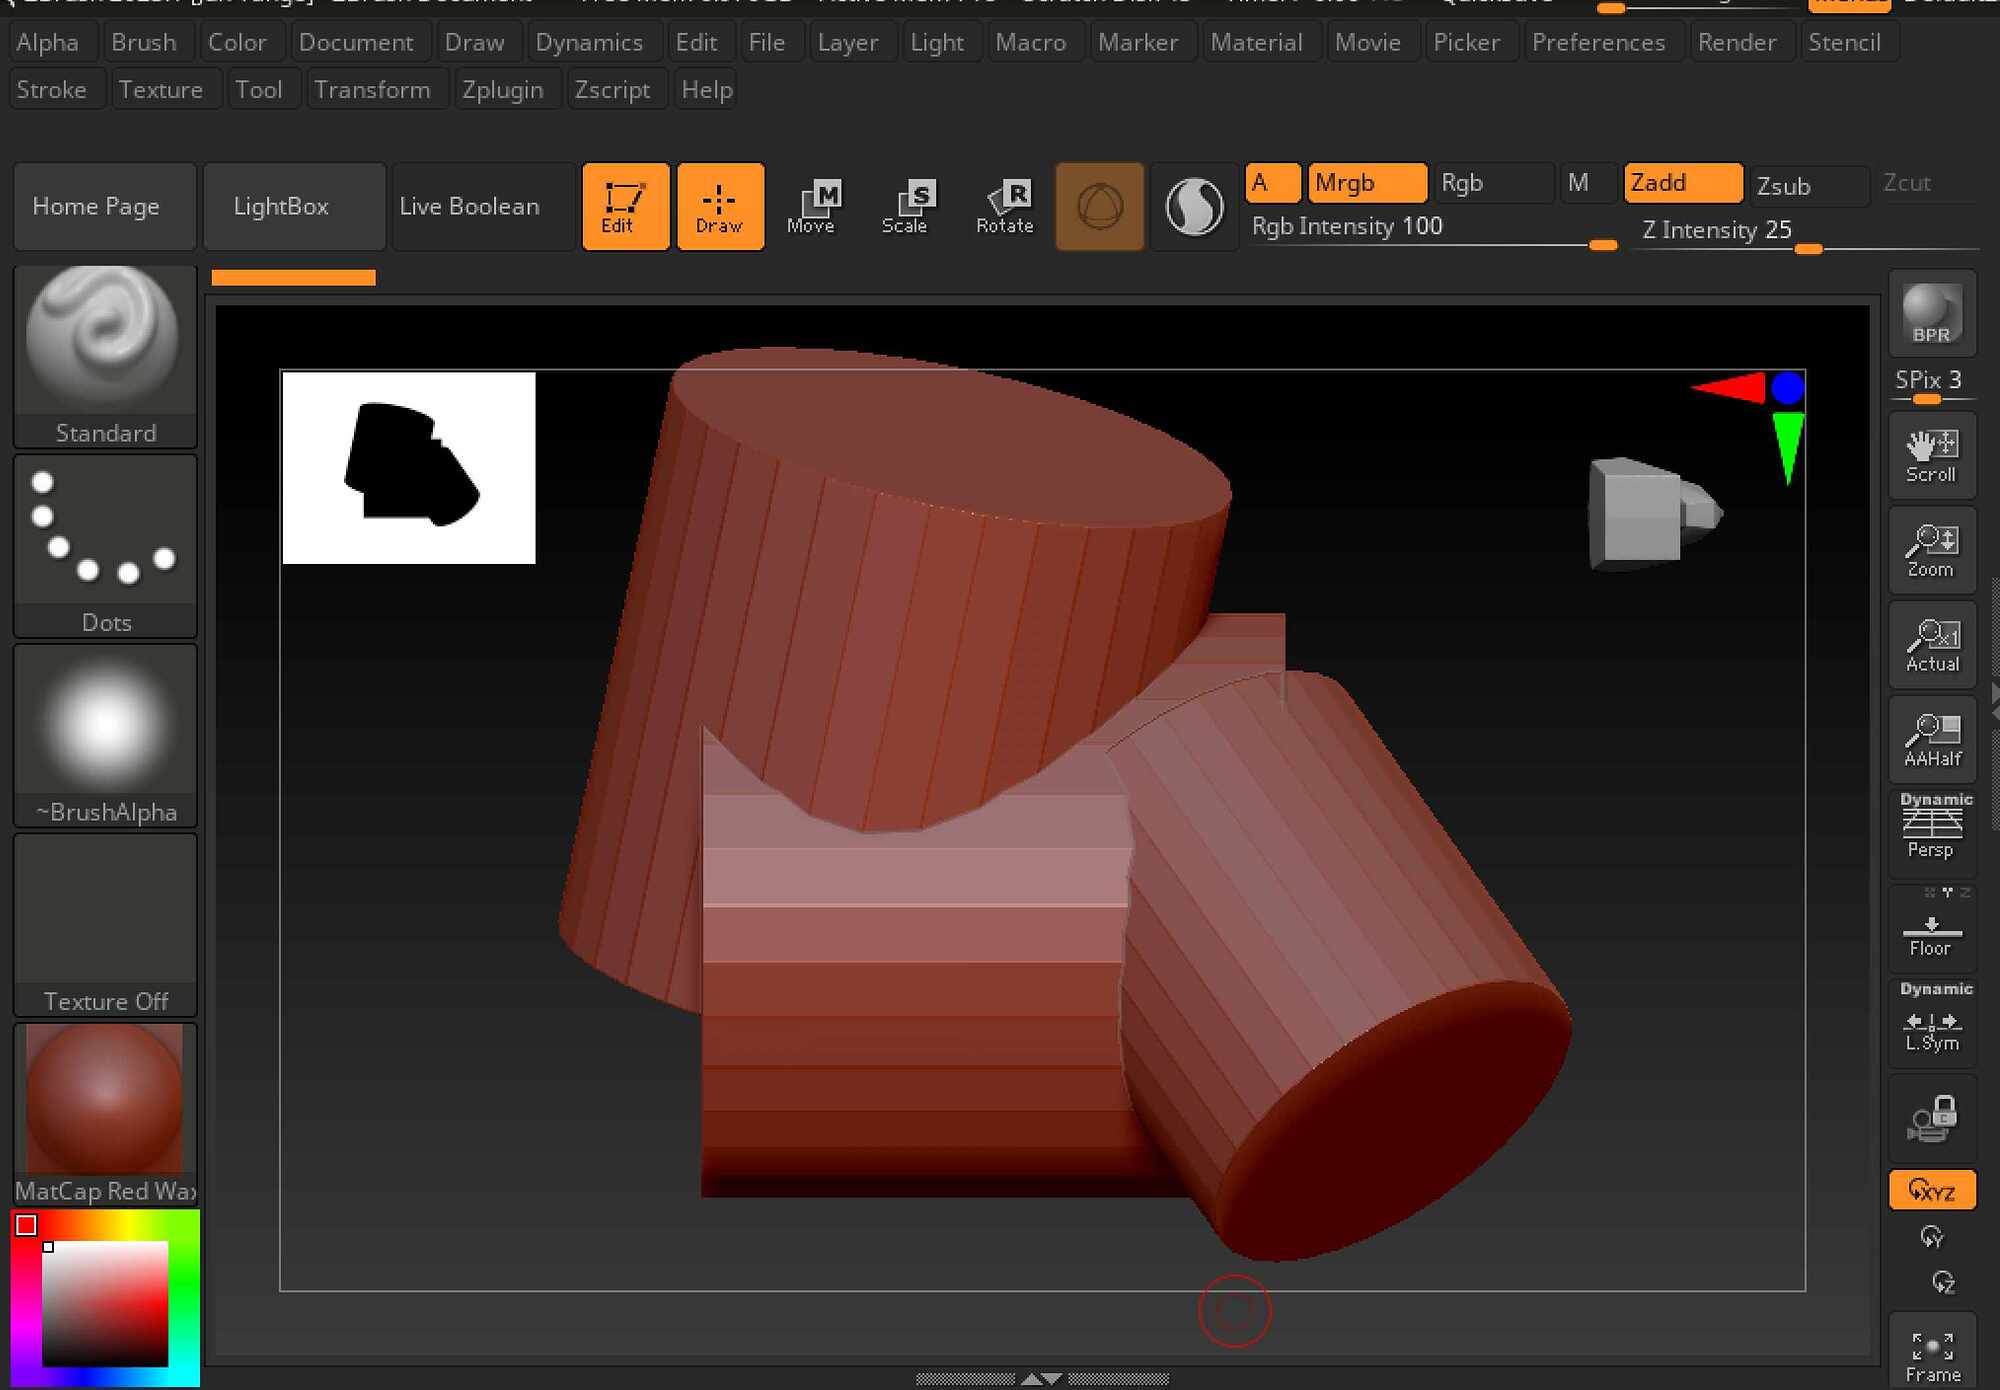Toggle Zadd sculpting mode off
The image size is (2000, 1390).
click(x=1683, y=183)
